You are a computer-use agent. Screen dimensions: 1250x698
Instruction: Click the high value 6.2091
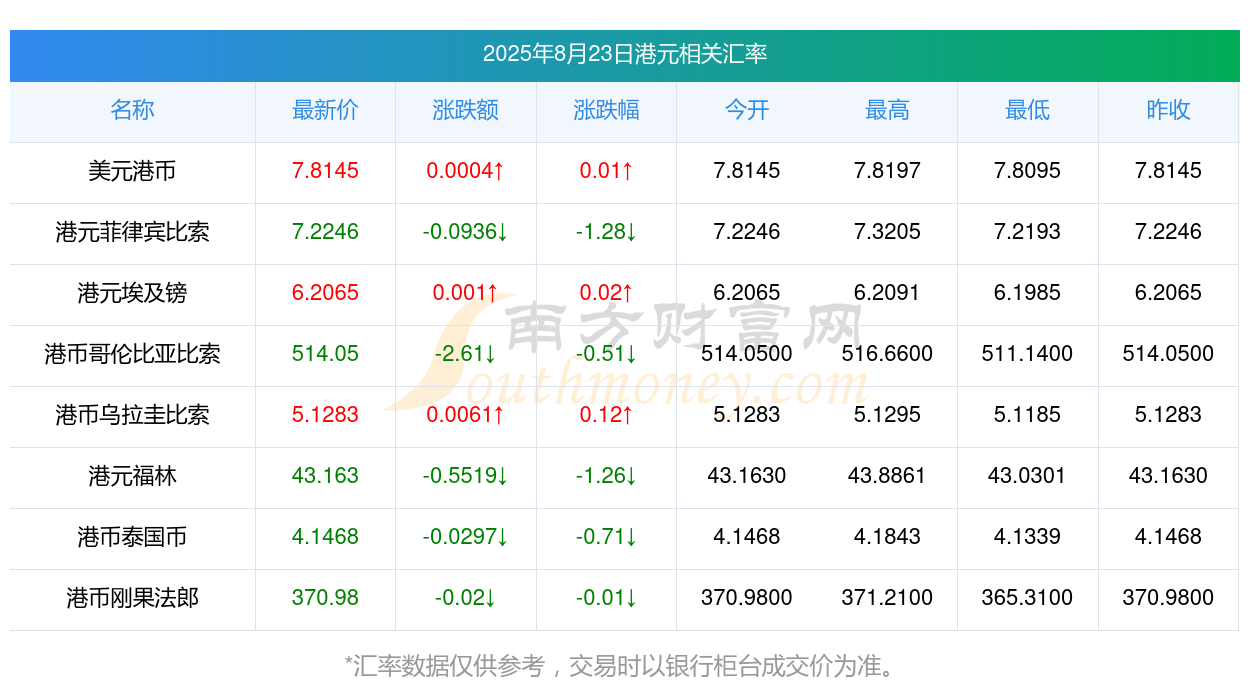point(887,293)
